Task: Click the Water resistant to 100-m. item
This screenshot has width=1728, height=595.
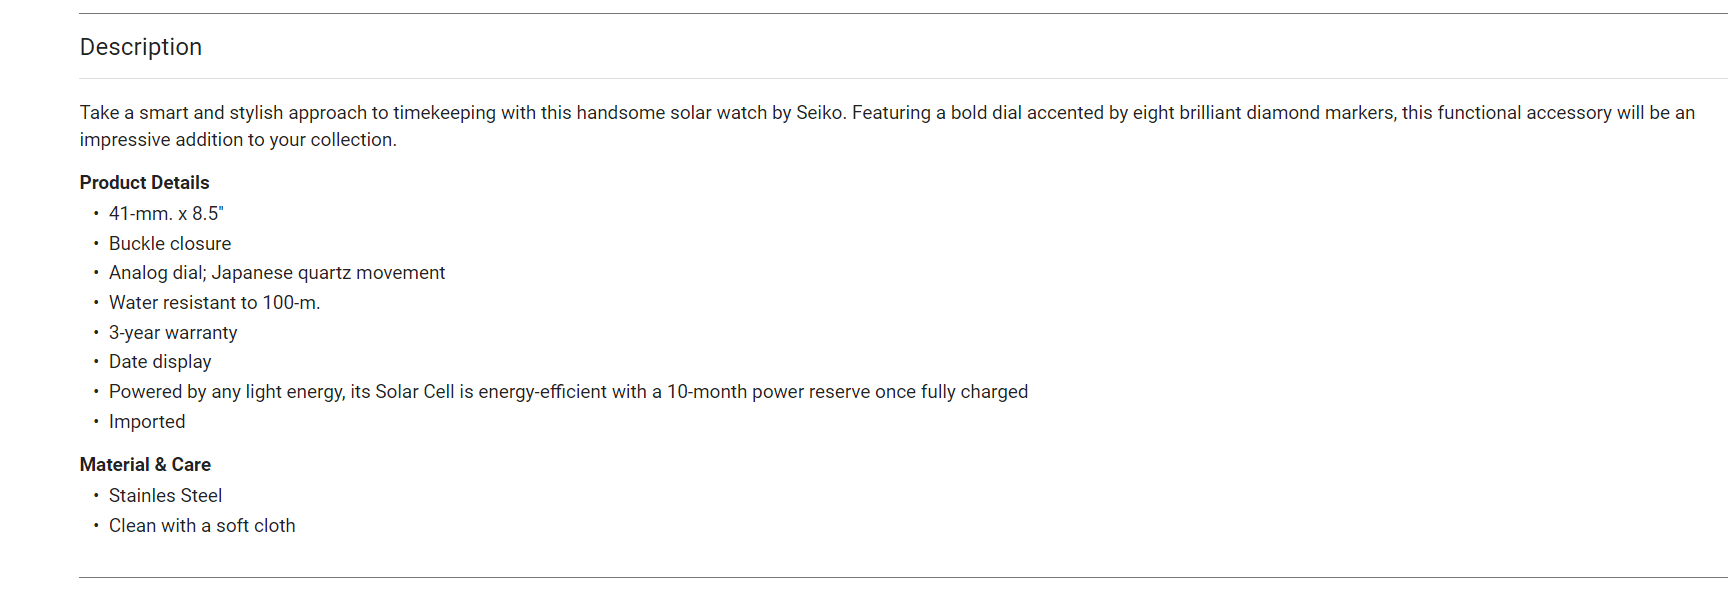Action: click(215, 303)
